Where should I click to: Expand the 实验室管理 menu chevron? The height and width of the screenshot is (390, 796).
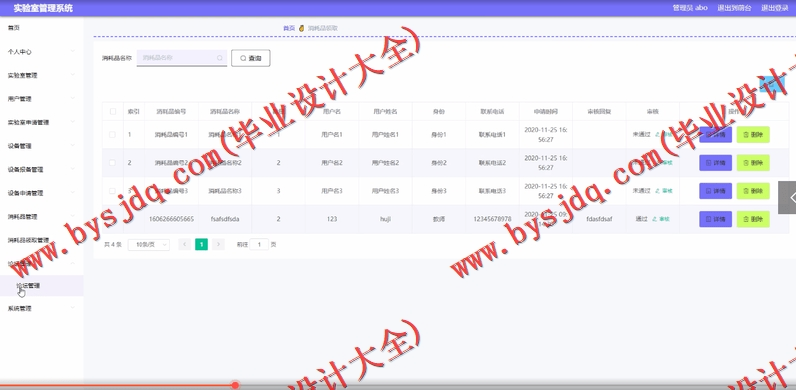[73, 75]
